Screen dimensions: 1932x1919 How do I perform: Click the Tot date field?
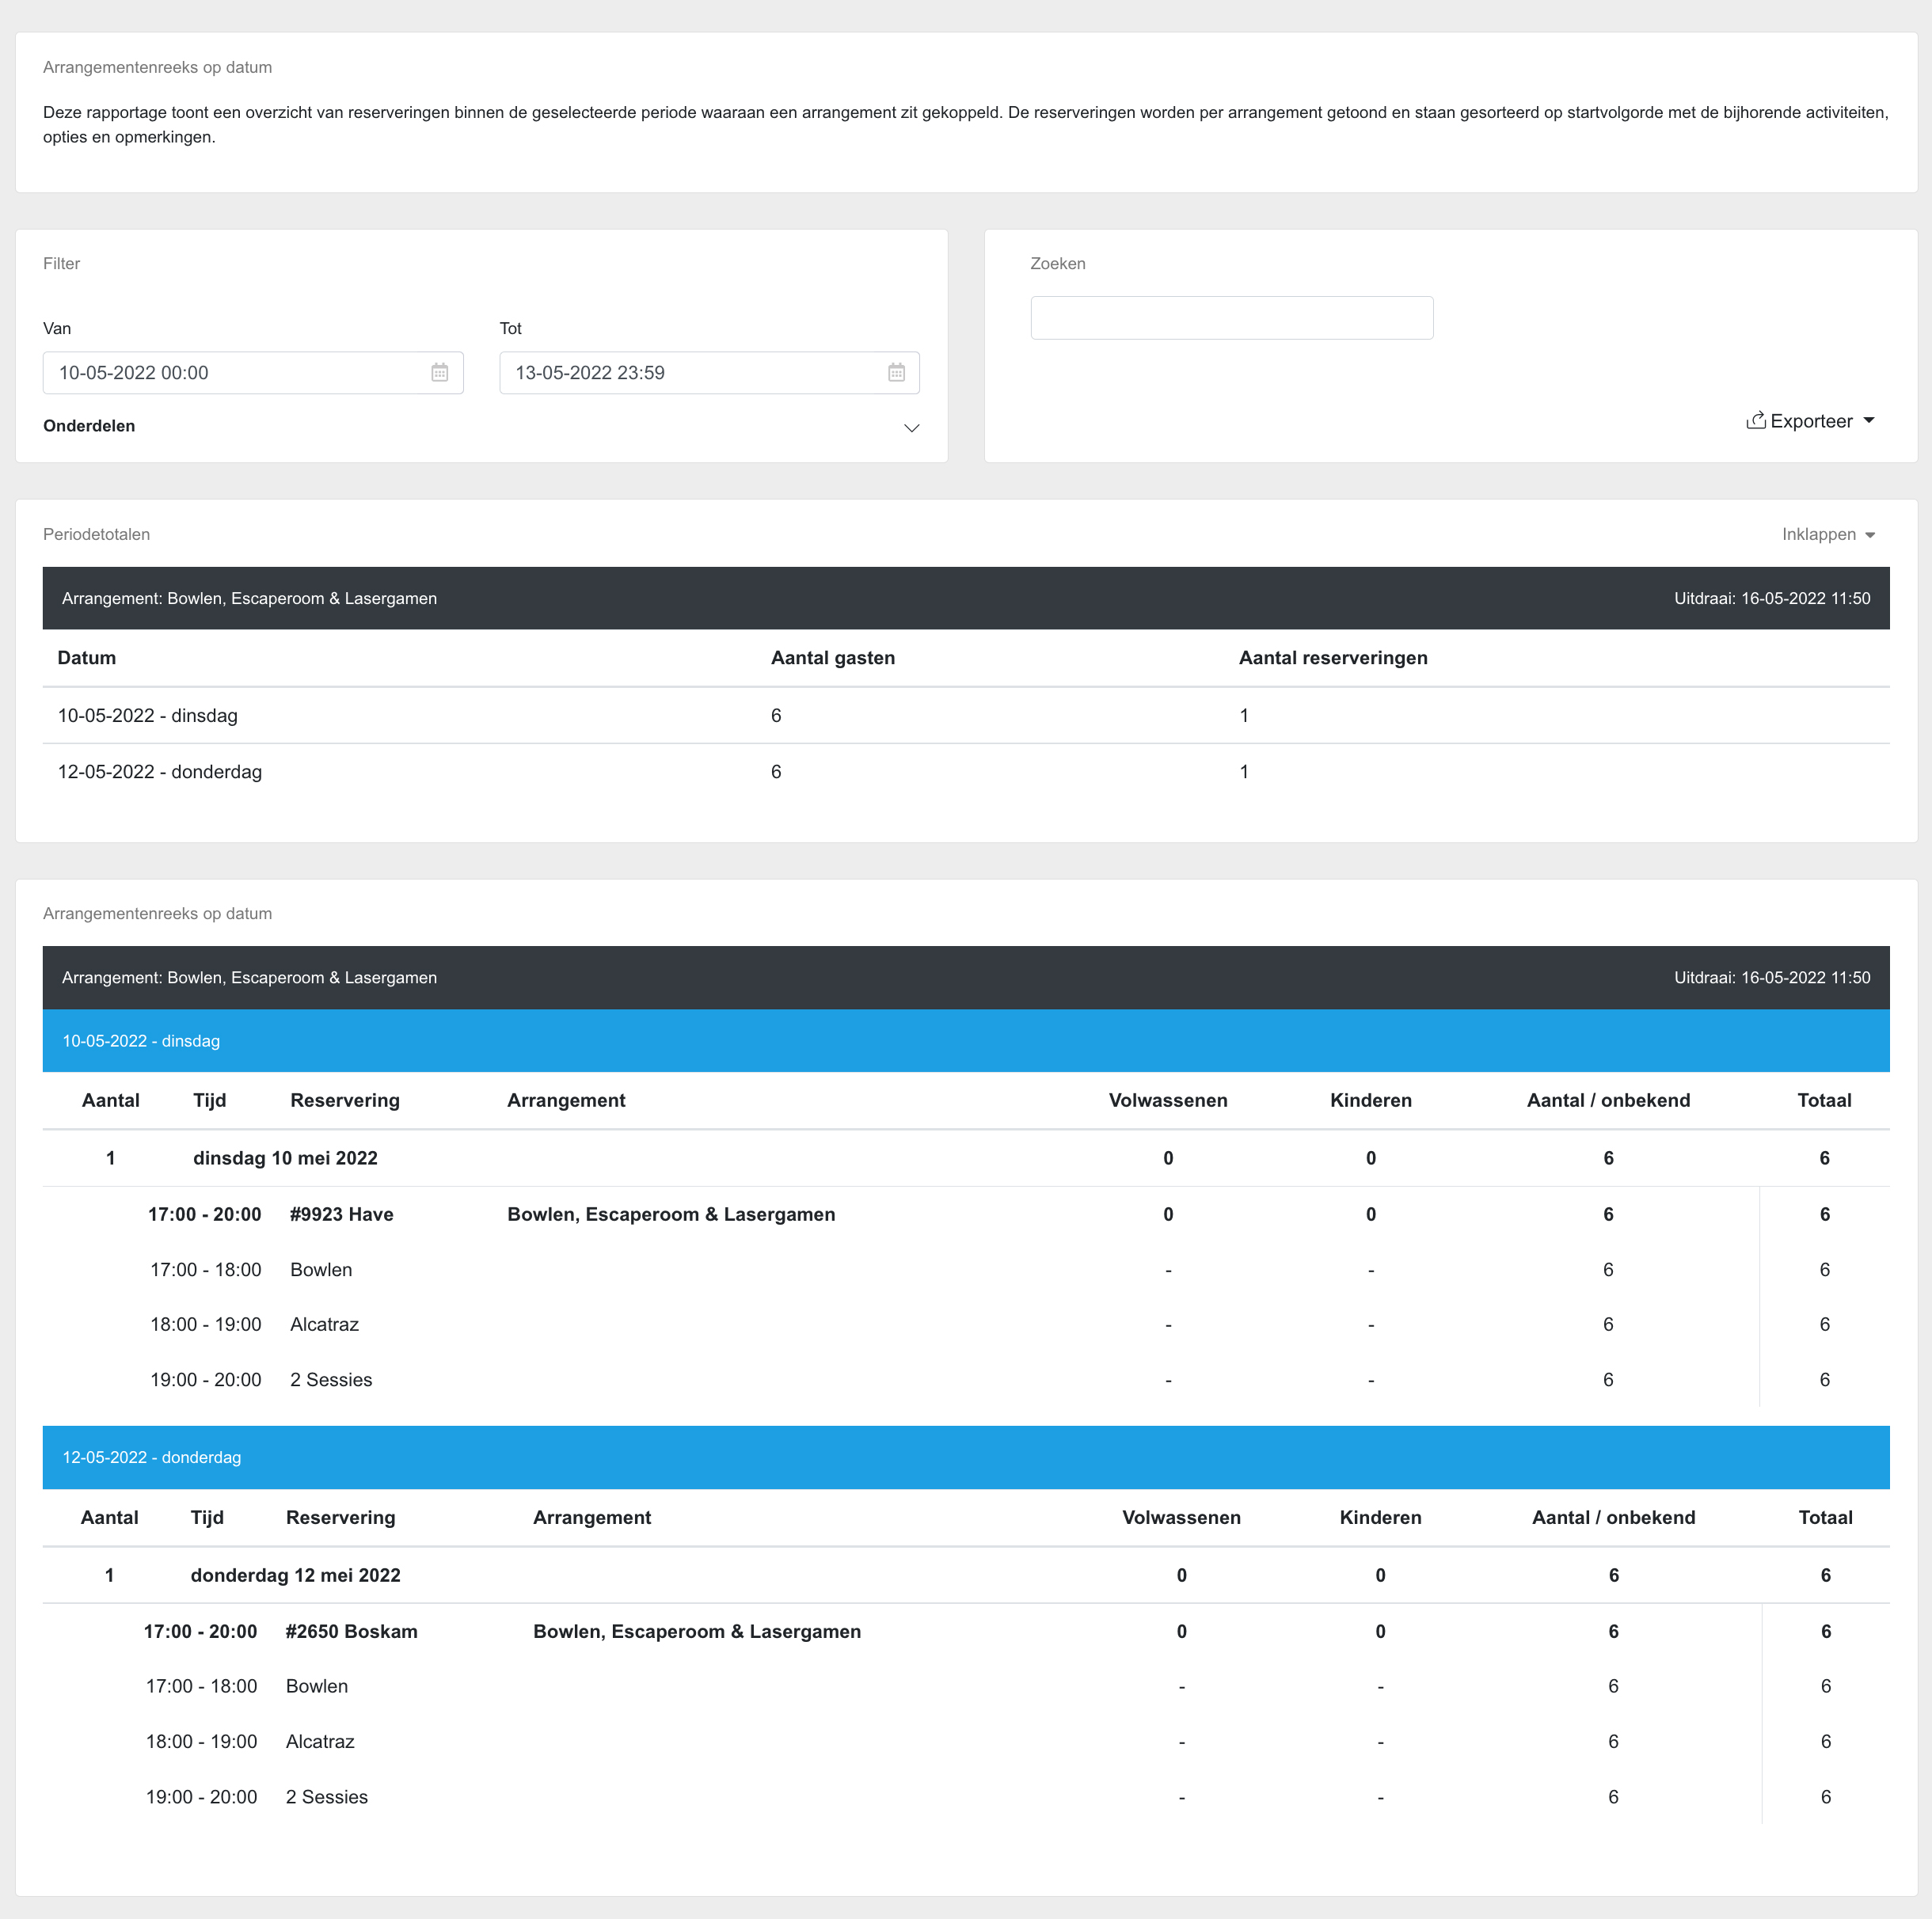[690, 373]
